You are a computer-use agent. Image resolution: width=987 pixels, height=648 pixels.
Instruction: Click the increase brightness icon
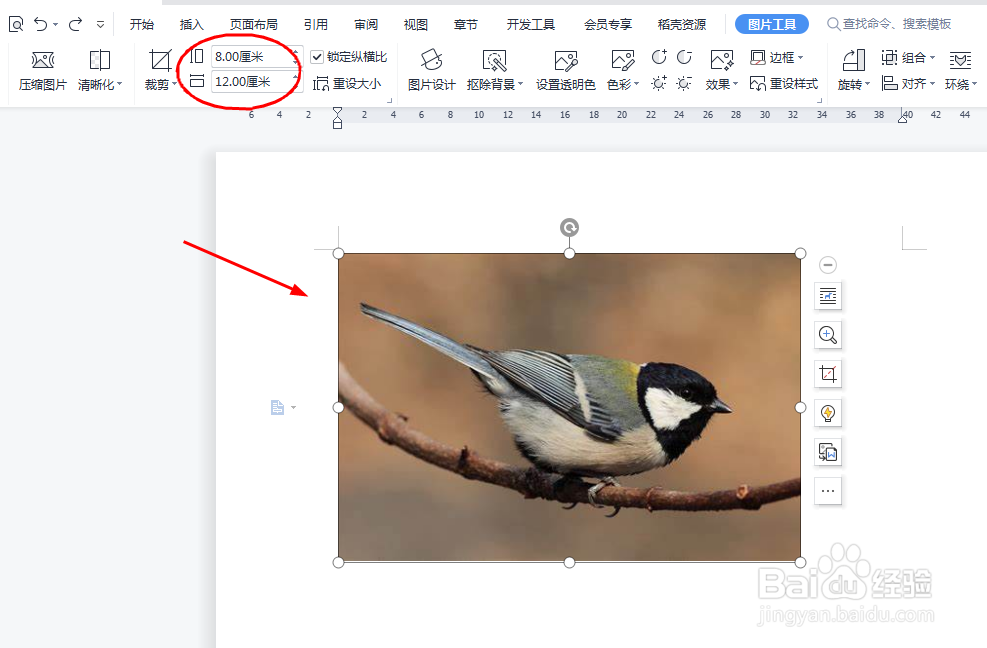(x=658, y=83)
